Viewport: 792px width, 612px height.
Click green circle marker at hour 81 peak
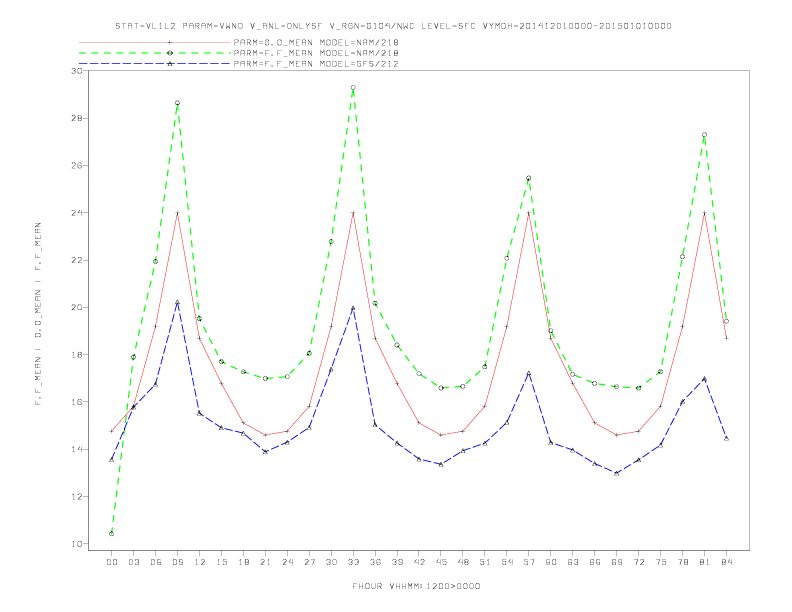pos(704,135)
